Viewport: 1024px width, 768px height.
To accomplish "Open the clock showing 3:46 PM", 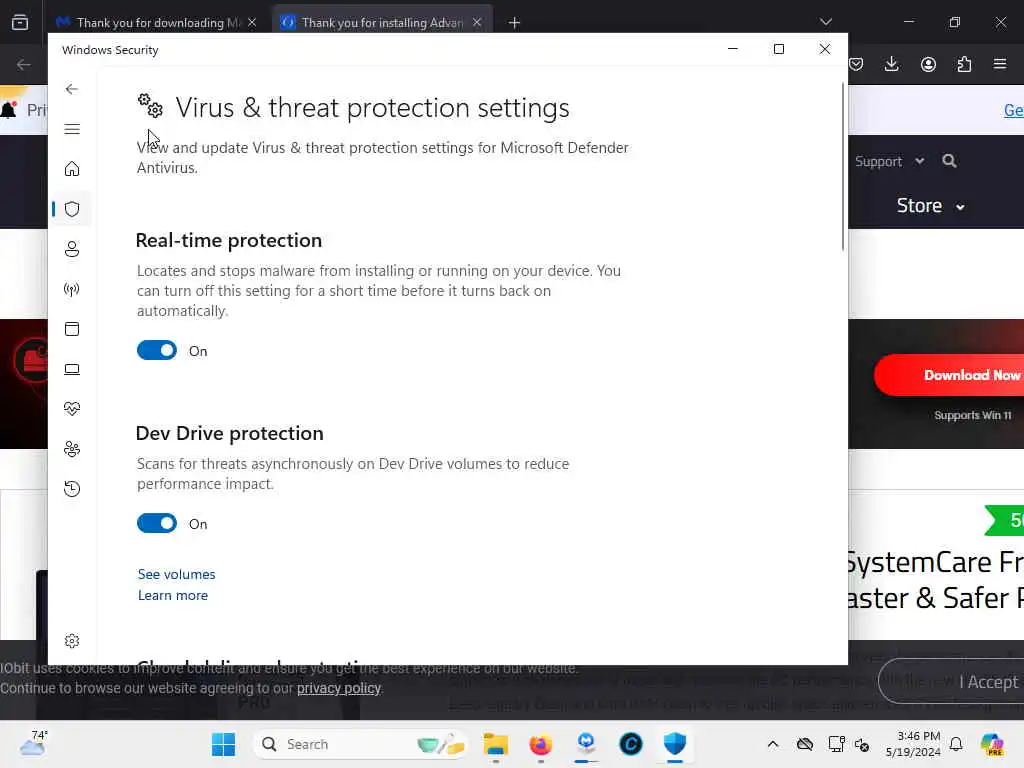I will click(913, 744).
